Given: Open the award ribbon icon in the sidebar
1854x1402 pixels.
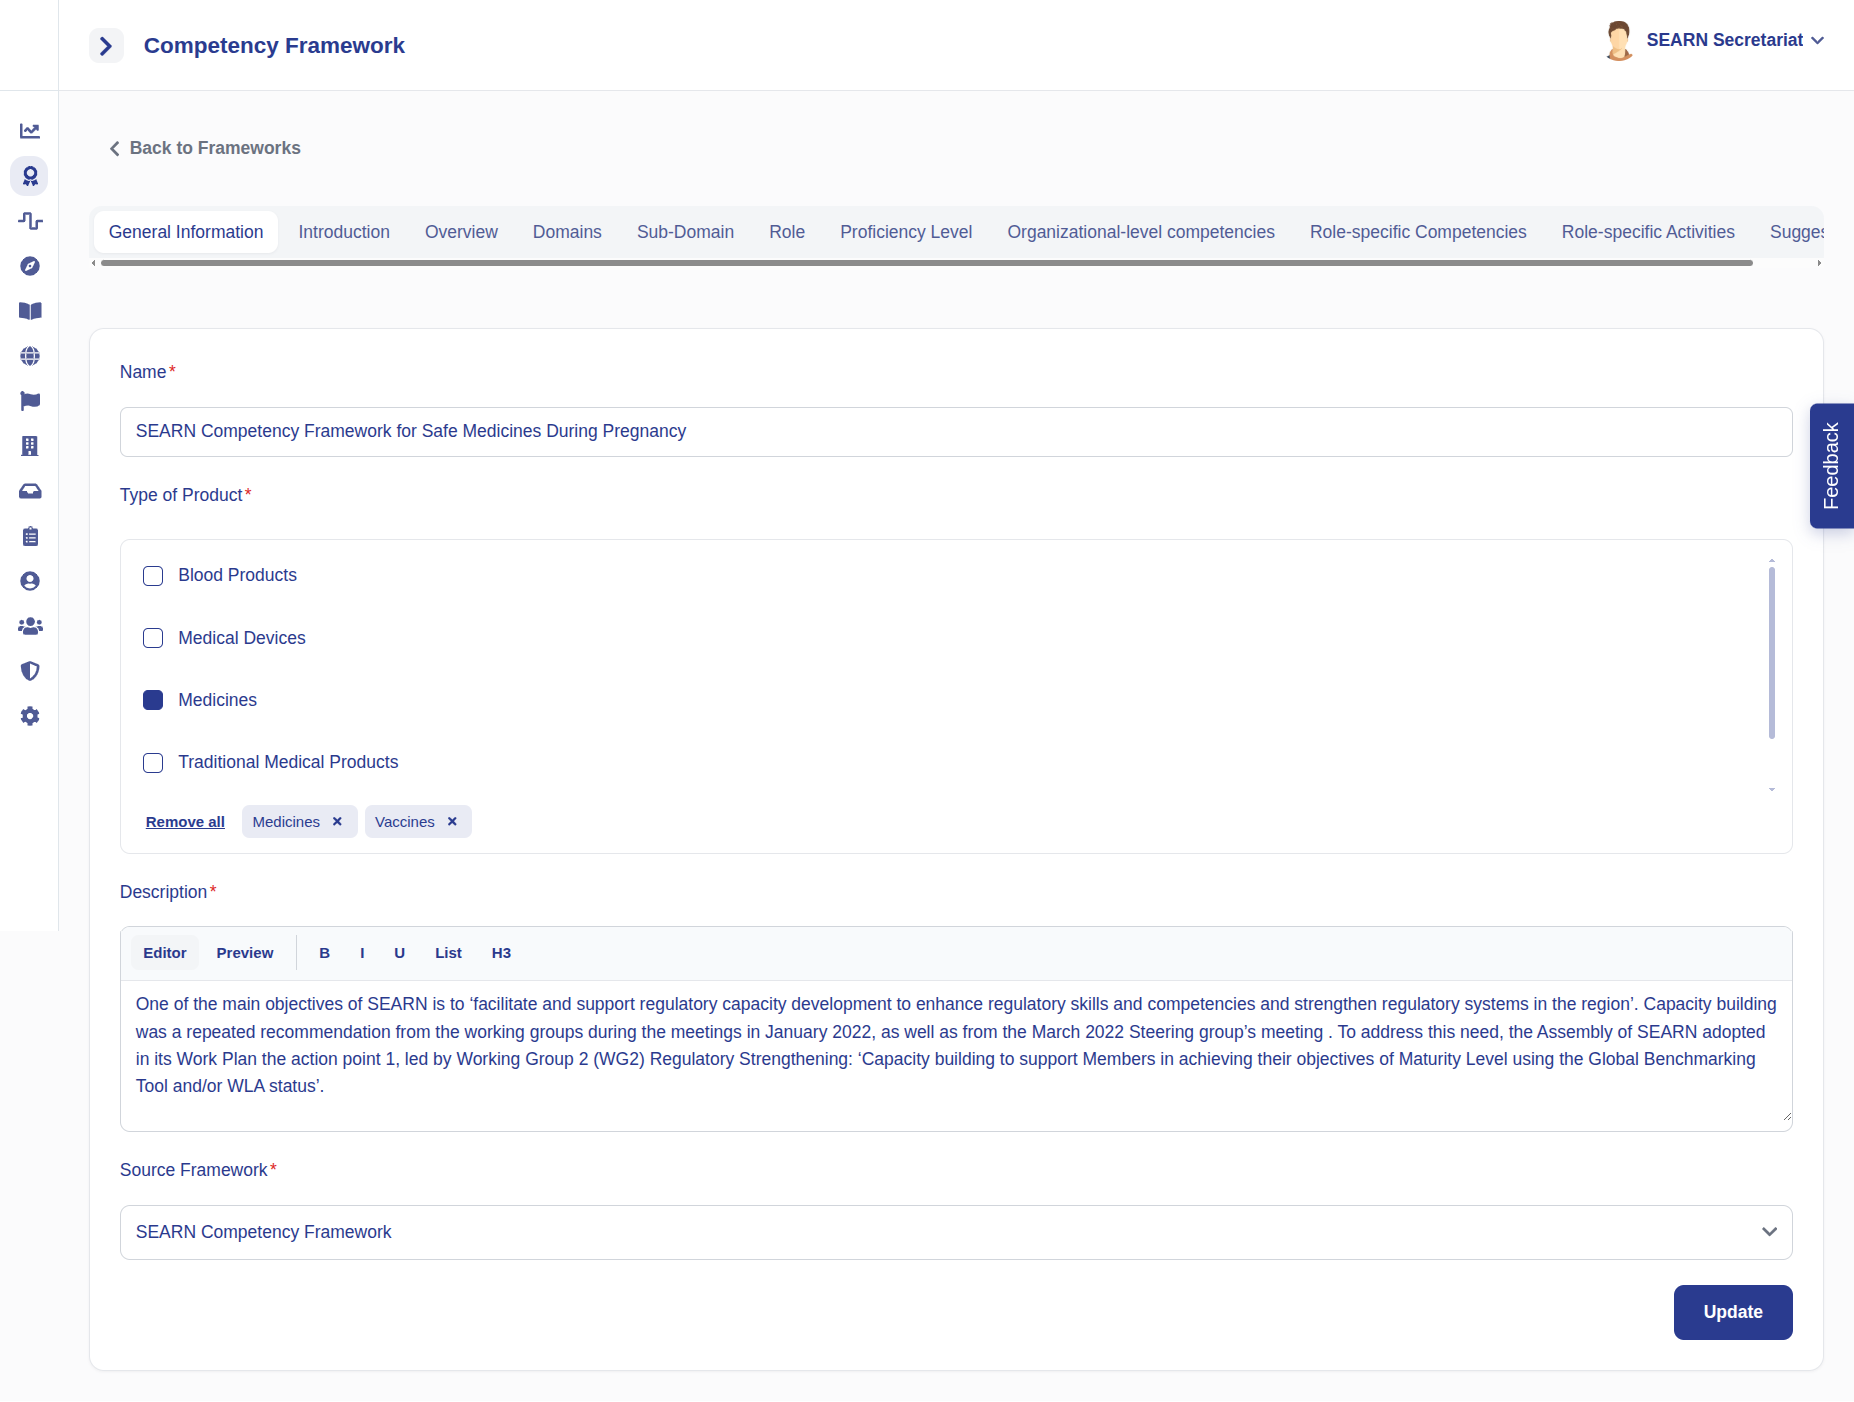Looking at the screenshot, I should pyautogui.click(x=30, y=176).
